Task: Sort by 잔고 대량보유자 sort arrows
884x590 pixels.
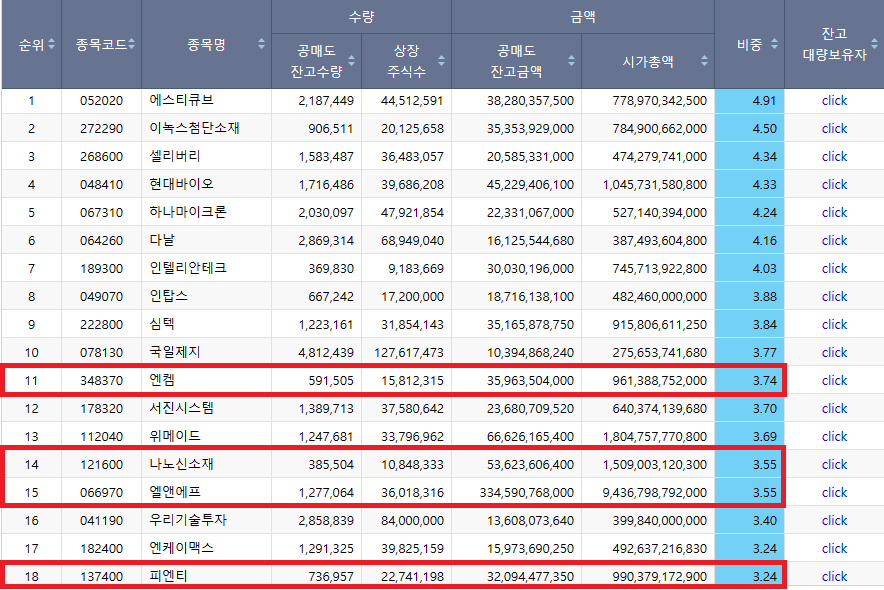Action: click(x=874, y=44)
